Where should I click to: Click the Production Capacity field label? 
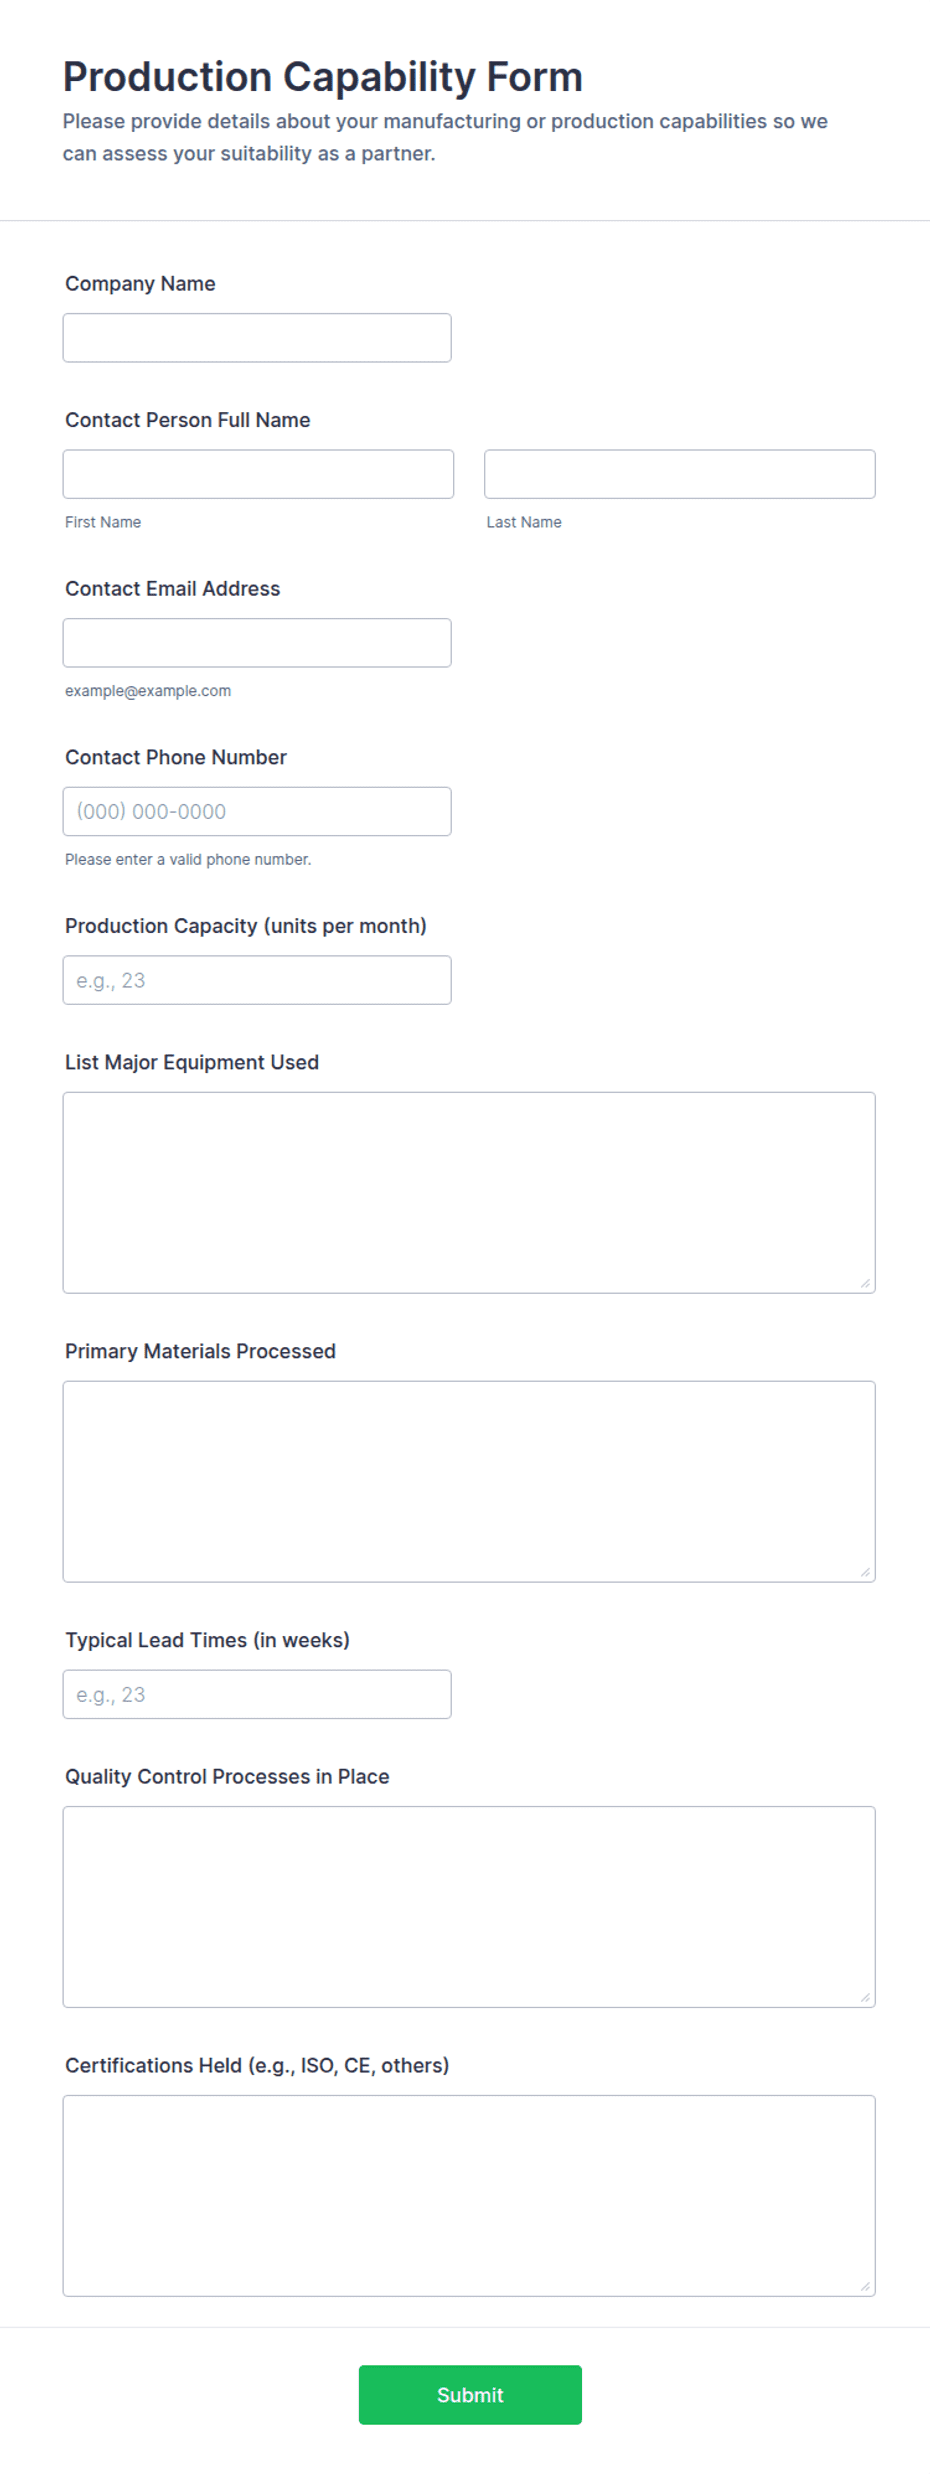pos(246,926)
